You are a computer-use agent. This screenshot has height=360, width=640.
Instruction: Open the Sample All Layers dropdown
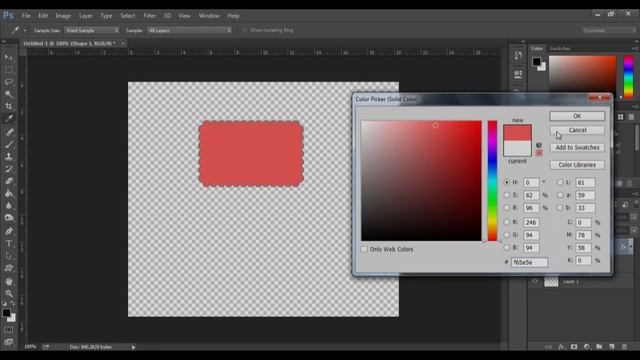point(189,30)
